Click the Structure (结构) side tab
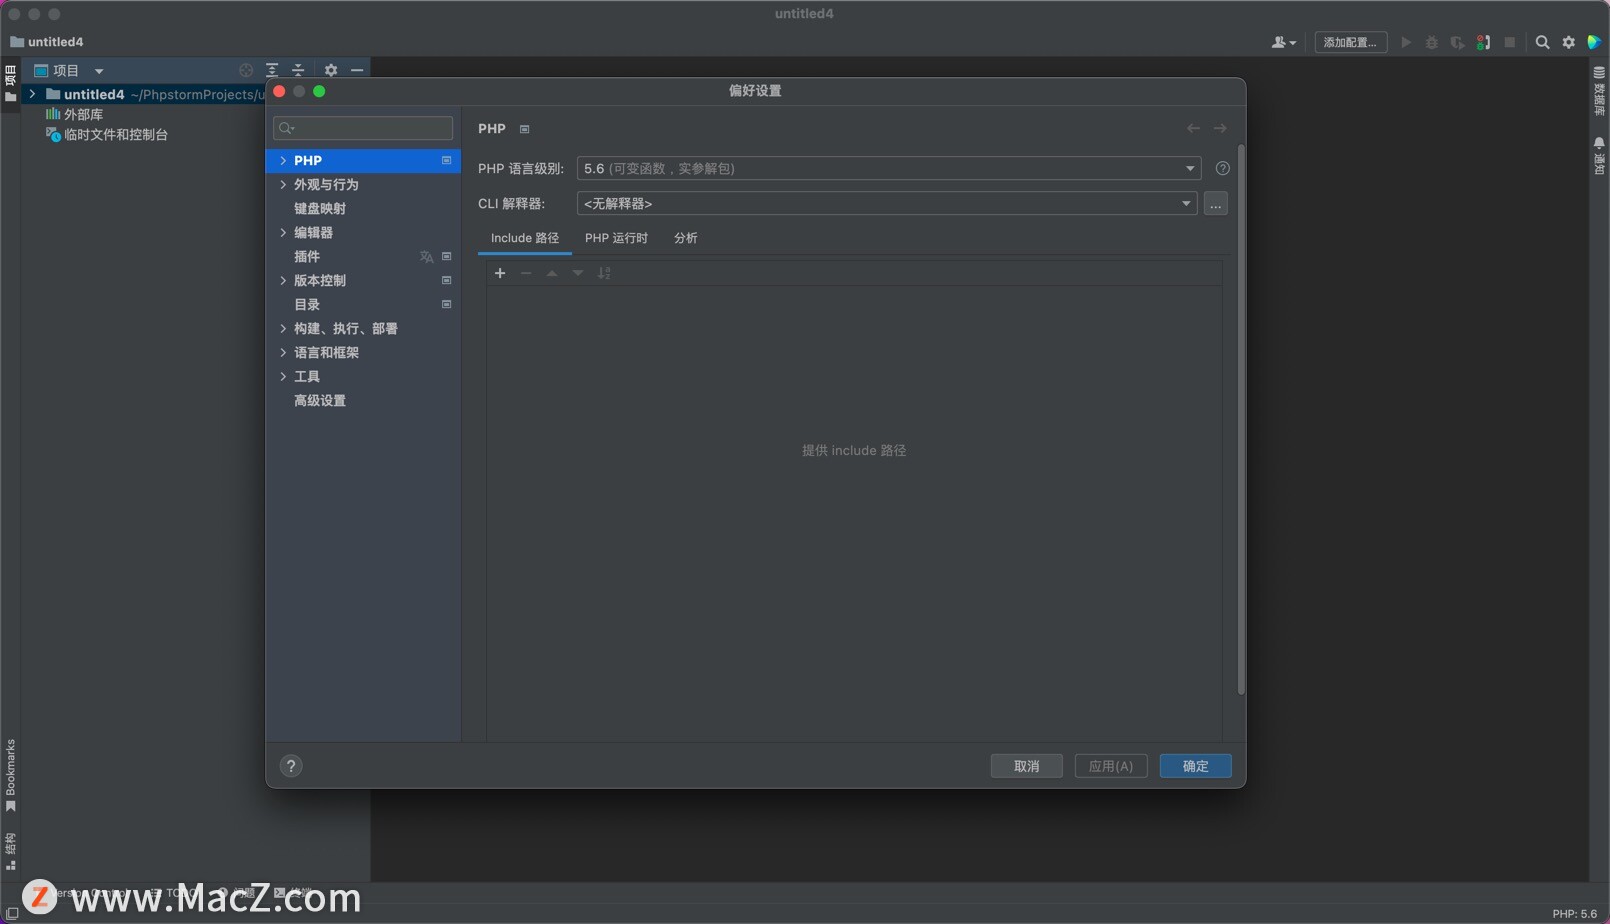This screenshot has width=1610, height=924. pyautogui.click(x=10, y=851)
